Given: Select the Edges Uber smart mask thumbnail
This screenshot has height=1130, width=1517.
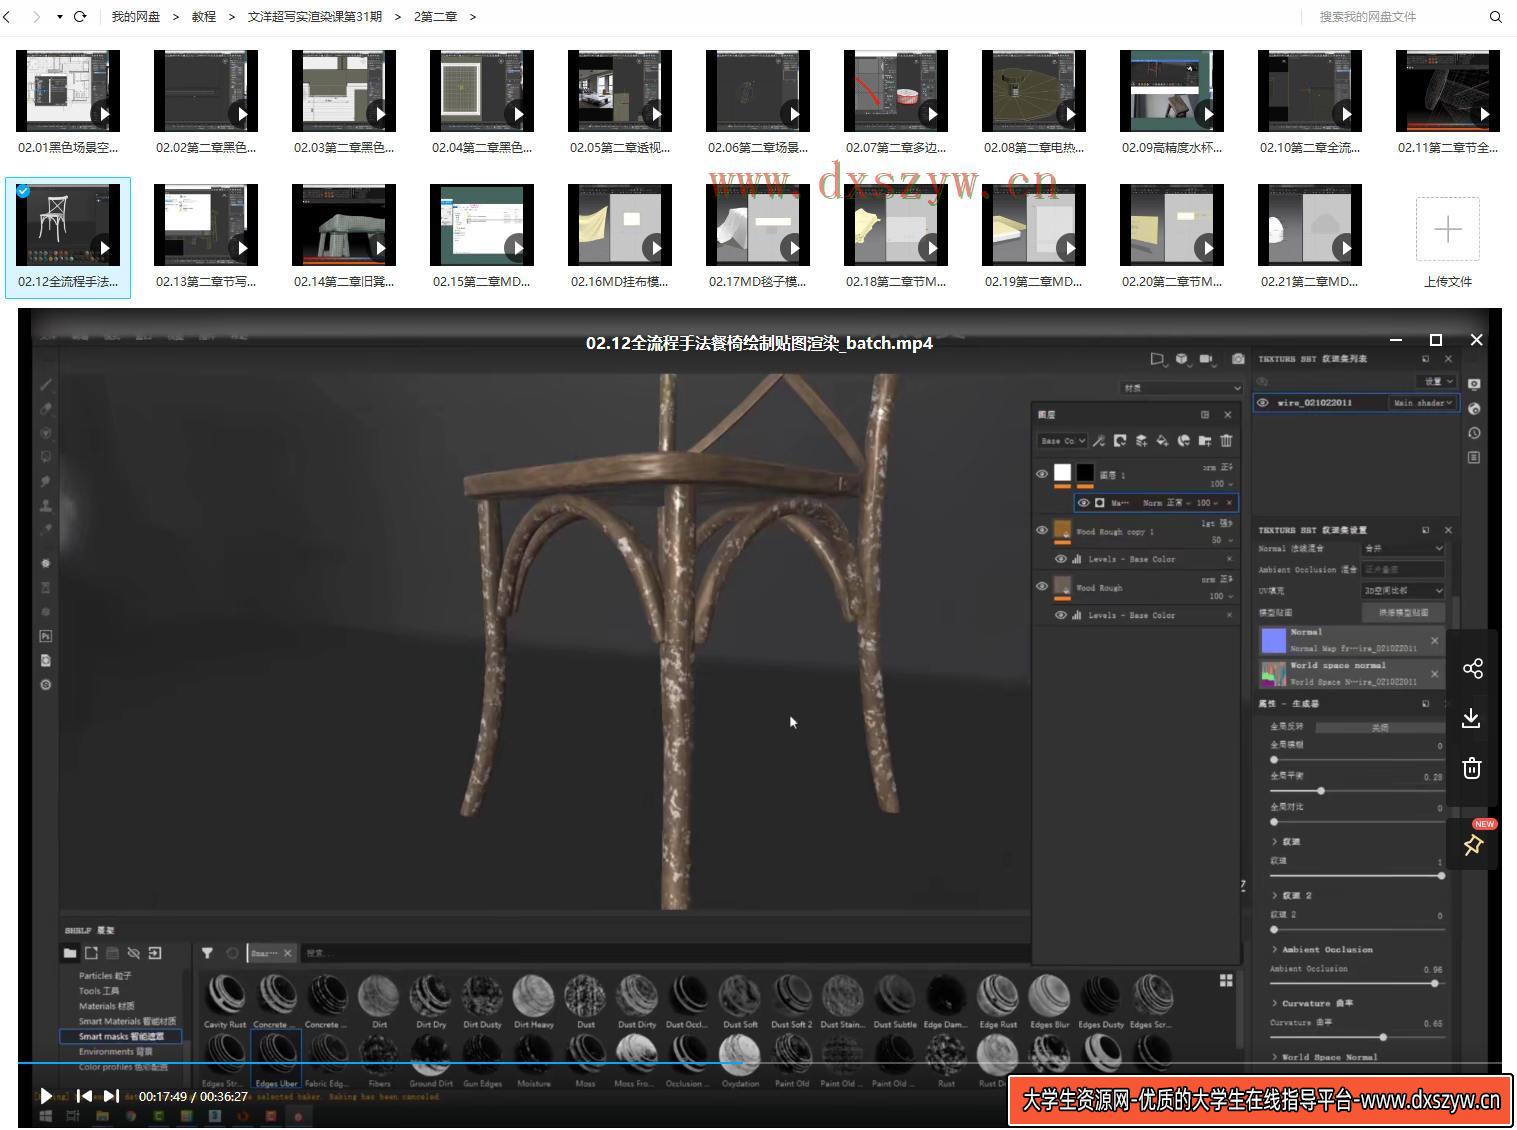Looking at the screenshot, I should click(x=276, y=1061).
